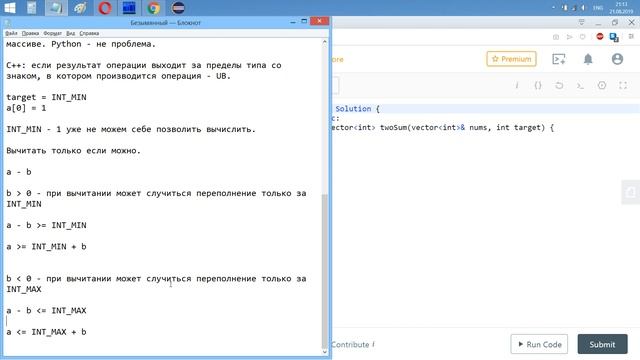Open the editor settings icon
640x360 pixels.
point(602,85)
